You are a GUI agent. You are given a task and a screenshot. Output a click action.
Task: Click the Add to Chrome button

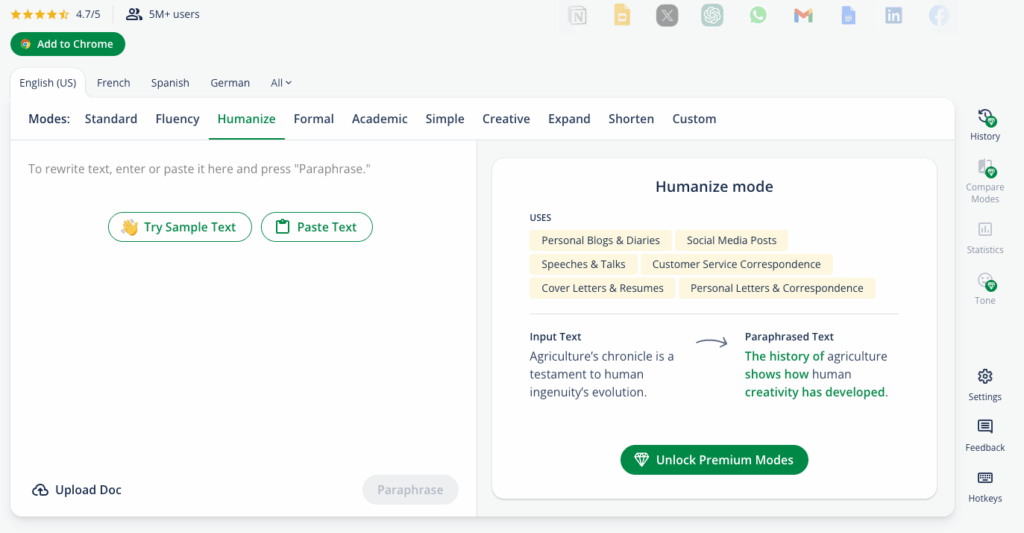68,44
